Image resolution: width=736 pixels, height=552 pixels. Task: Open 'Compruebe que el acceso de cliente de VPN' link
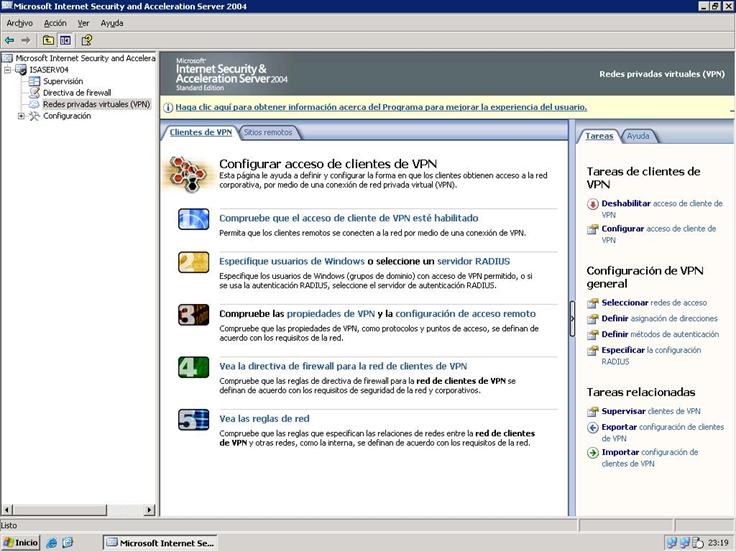(x=349, y=218)
